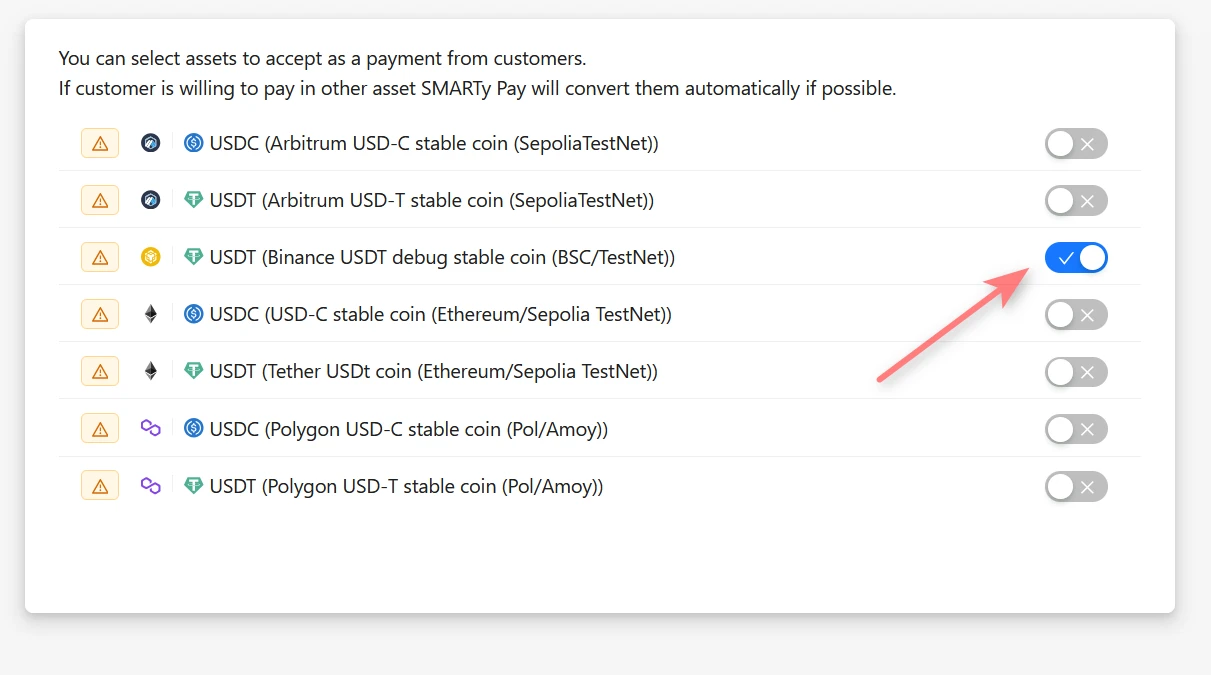
Task: Click Tether coin icon in Arbitrum USDT row
Action: tap(193, 200)
